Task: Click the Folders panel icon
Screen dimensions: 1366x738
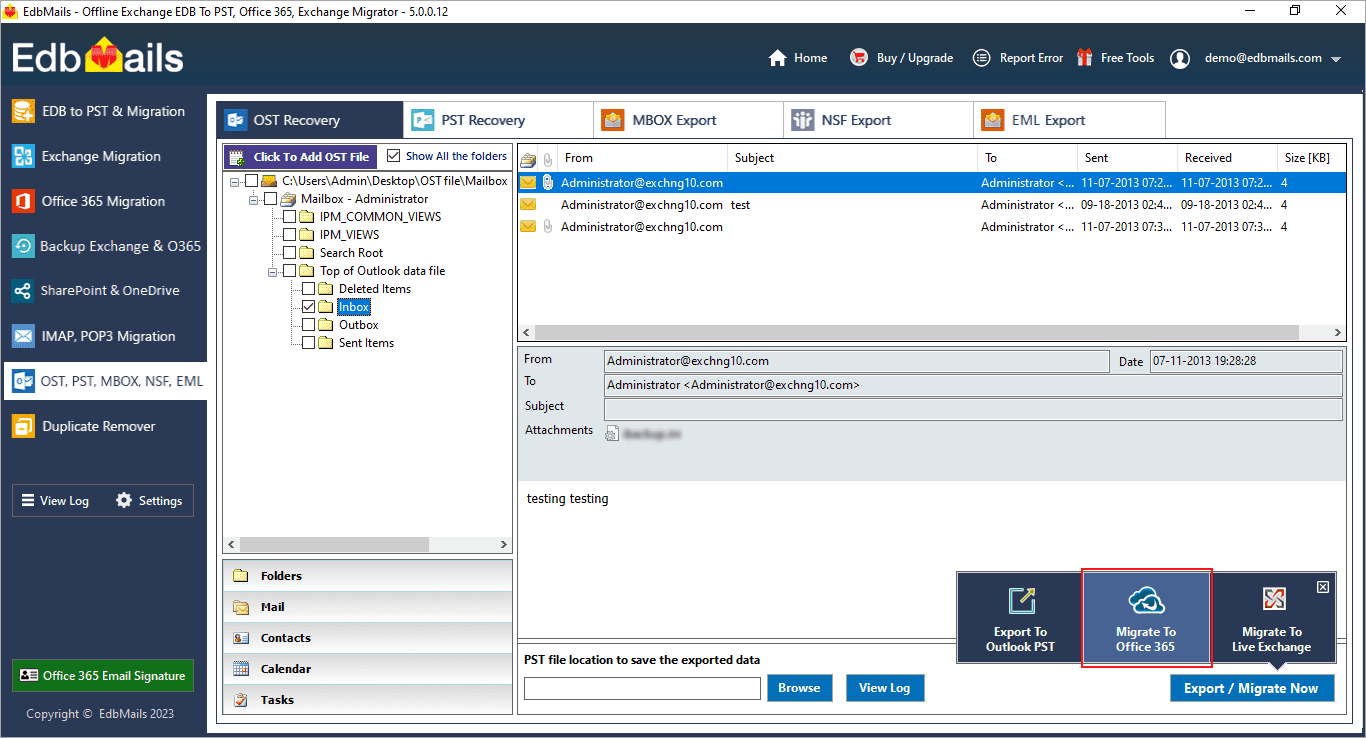Action: pos(240,576)
